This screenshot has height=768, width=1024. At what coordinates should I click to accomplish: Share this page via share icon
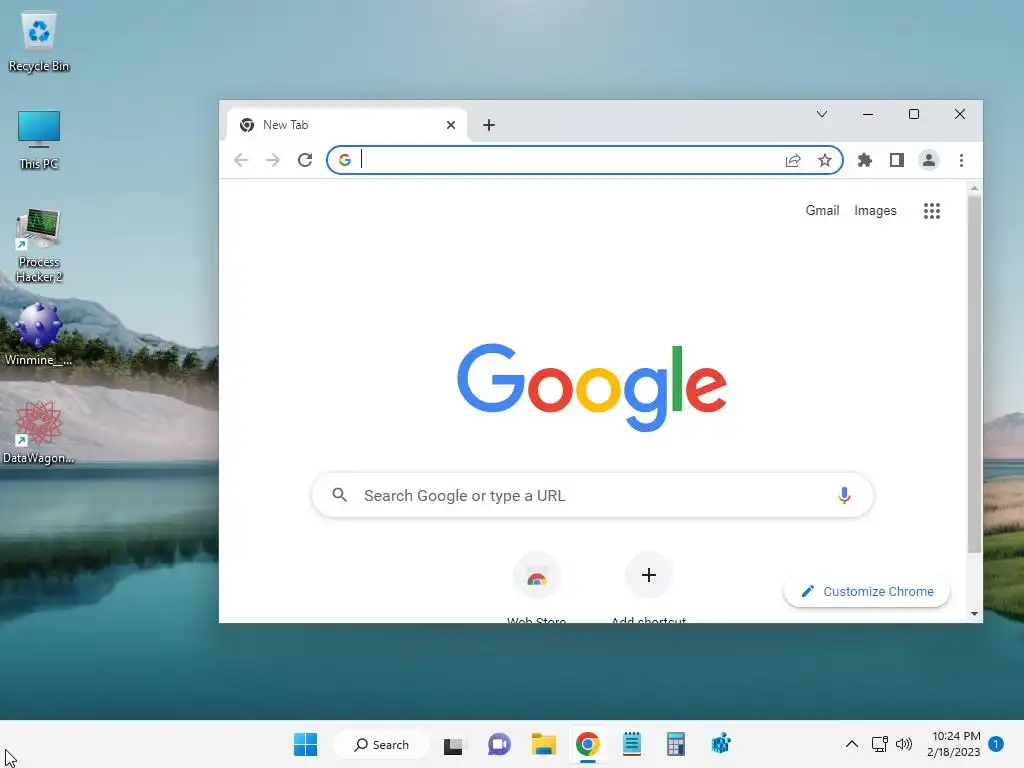793,160
